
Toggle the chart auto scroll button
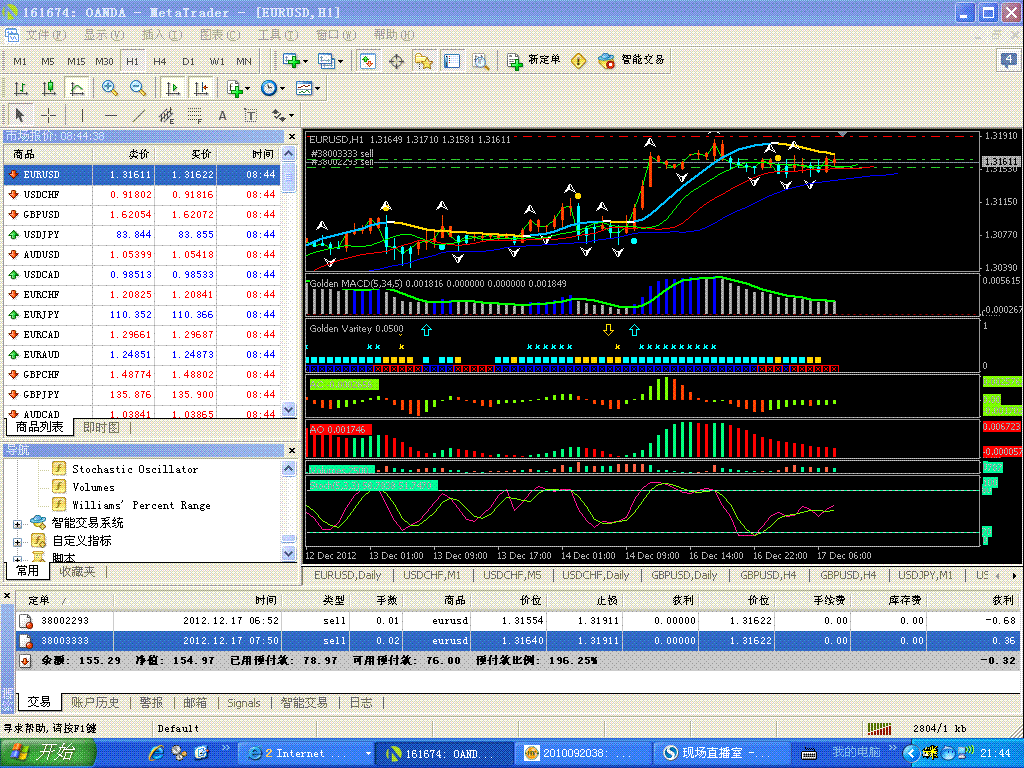click(x=172, y=88)
